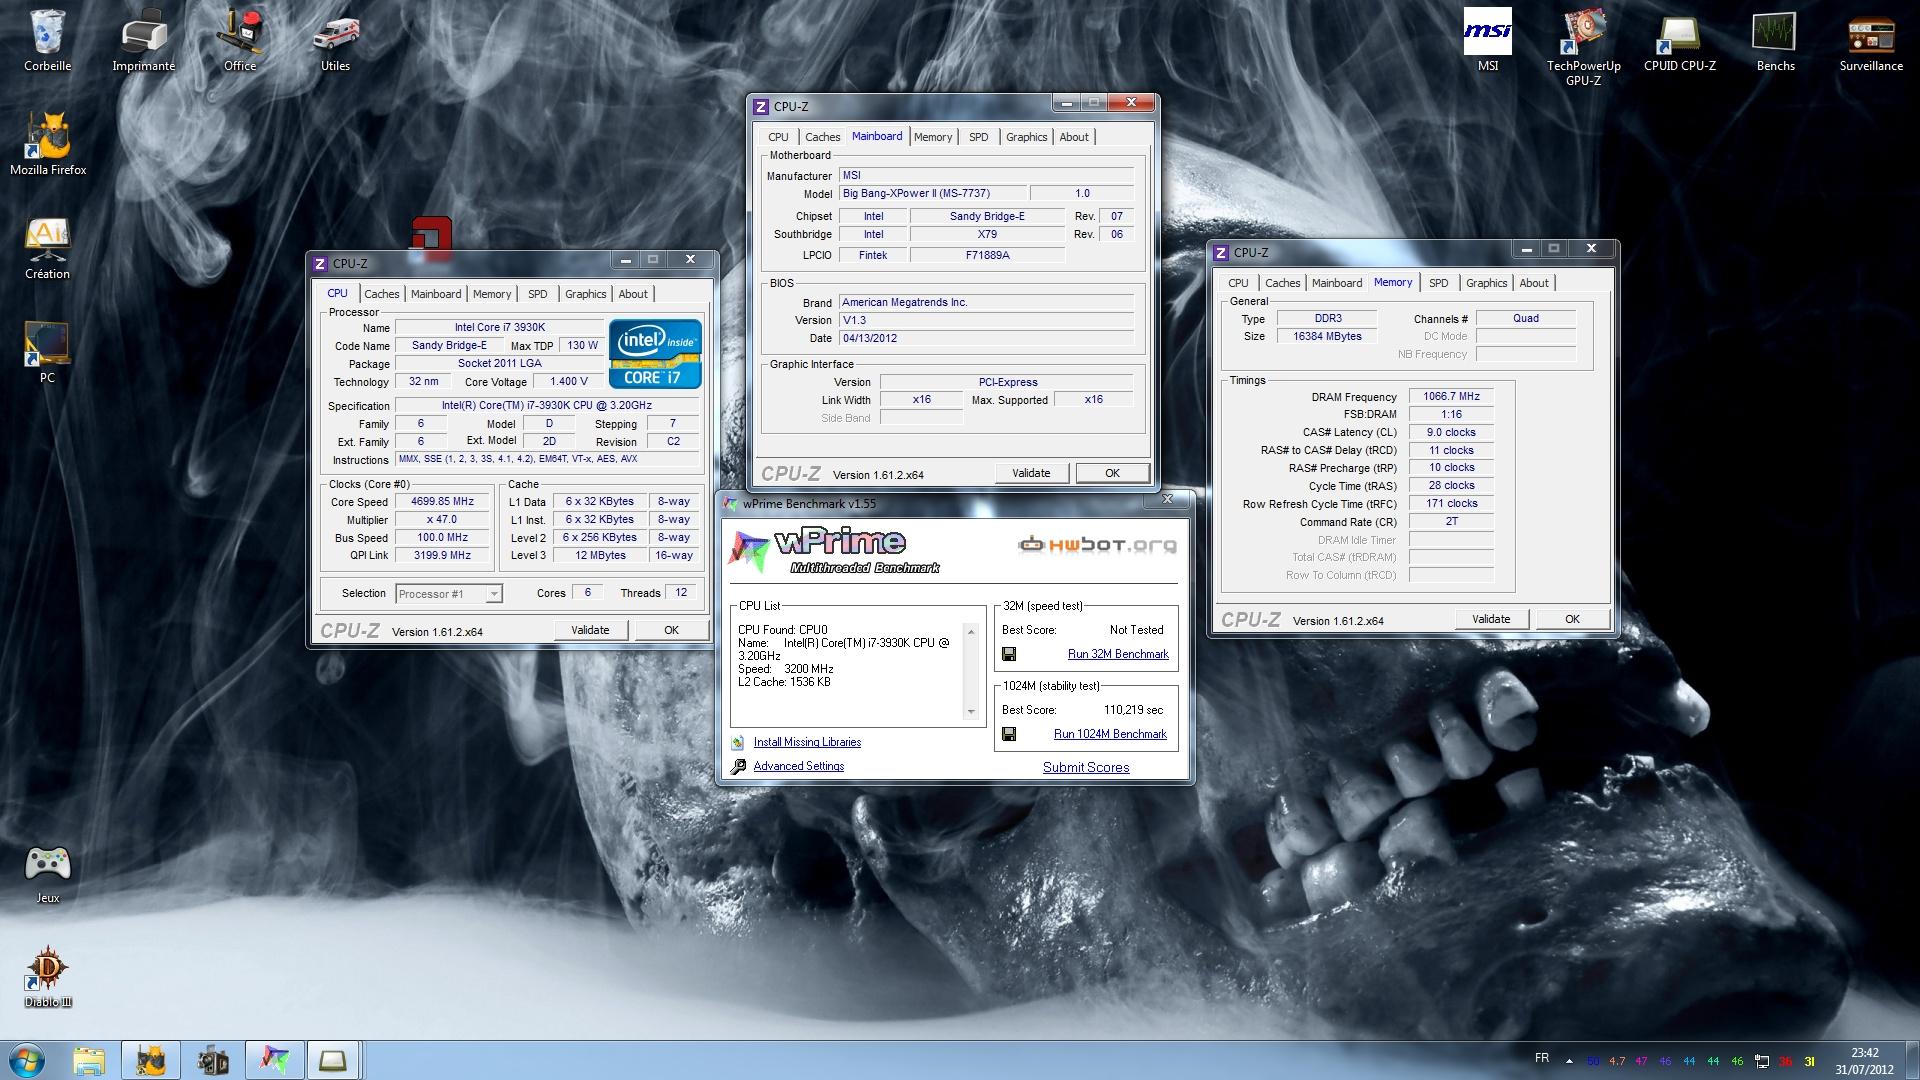1920x1080 pixels.
Task: Open the Office desktop folder icon
Action: [239, 41]
